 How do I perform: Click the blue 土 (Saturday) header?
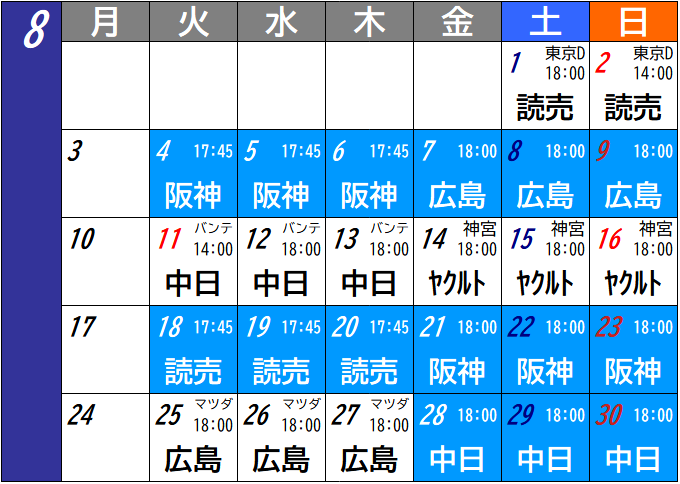pyautogui.click(x=545, y=22)
